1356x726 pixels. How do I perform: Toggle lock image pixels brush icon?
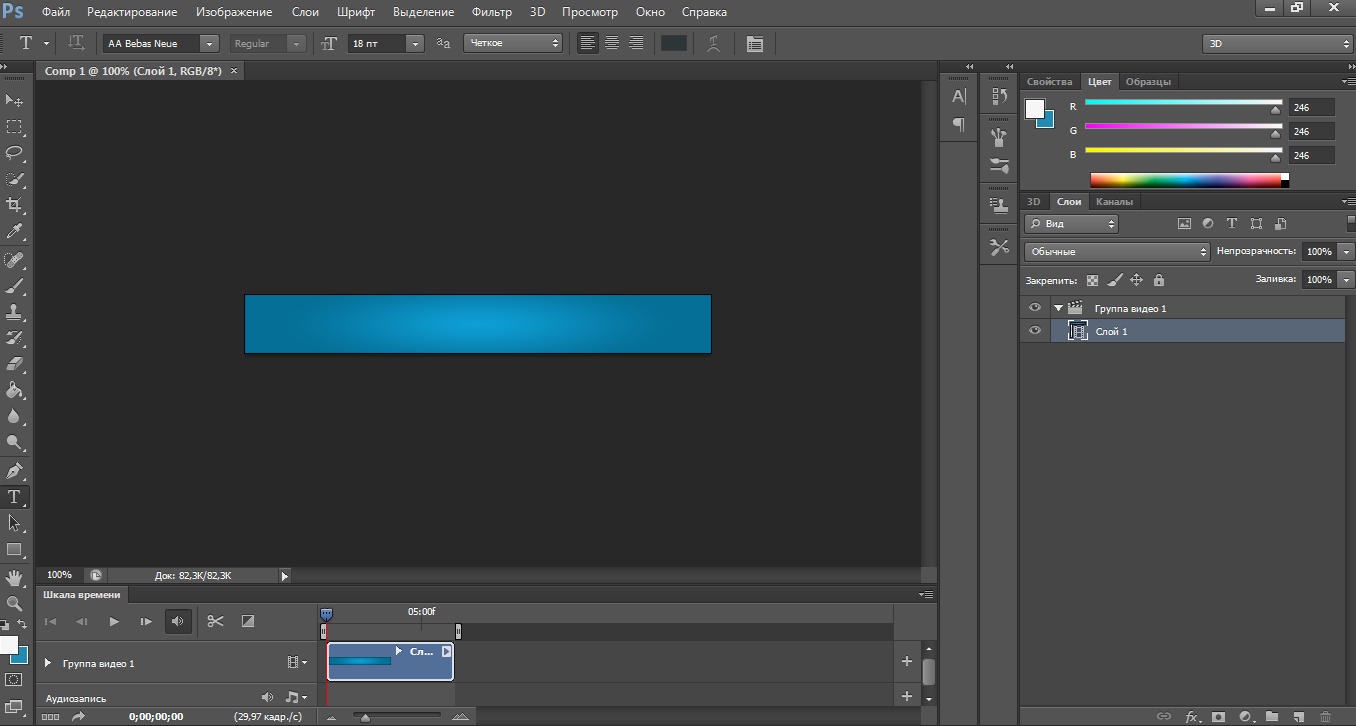pos(1114,281)
